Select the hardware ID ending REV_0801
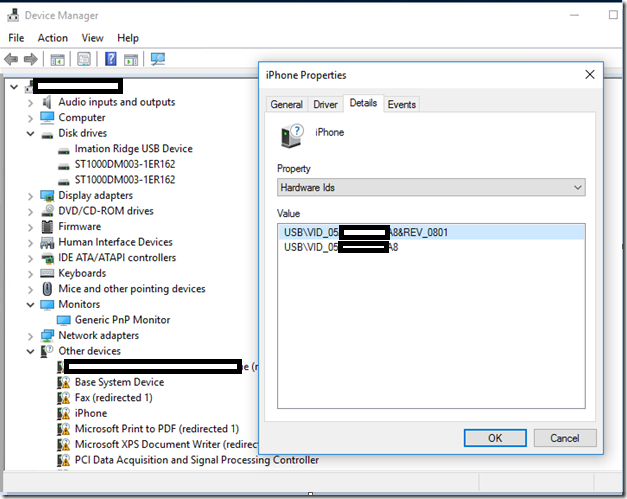Viewport: 627px width, 499px height. tap(431, 232)
